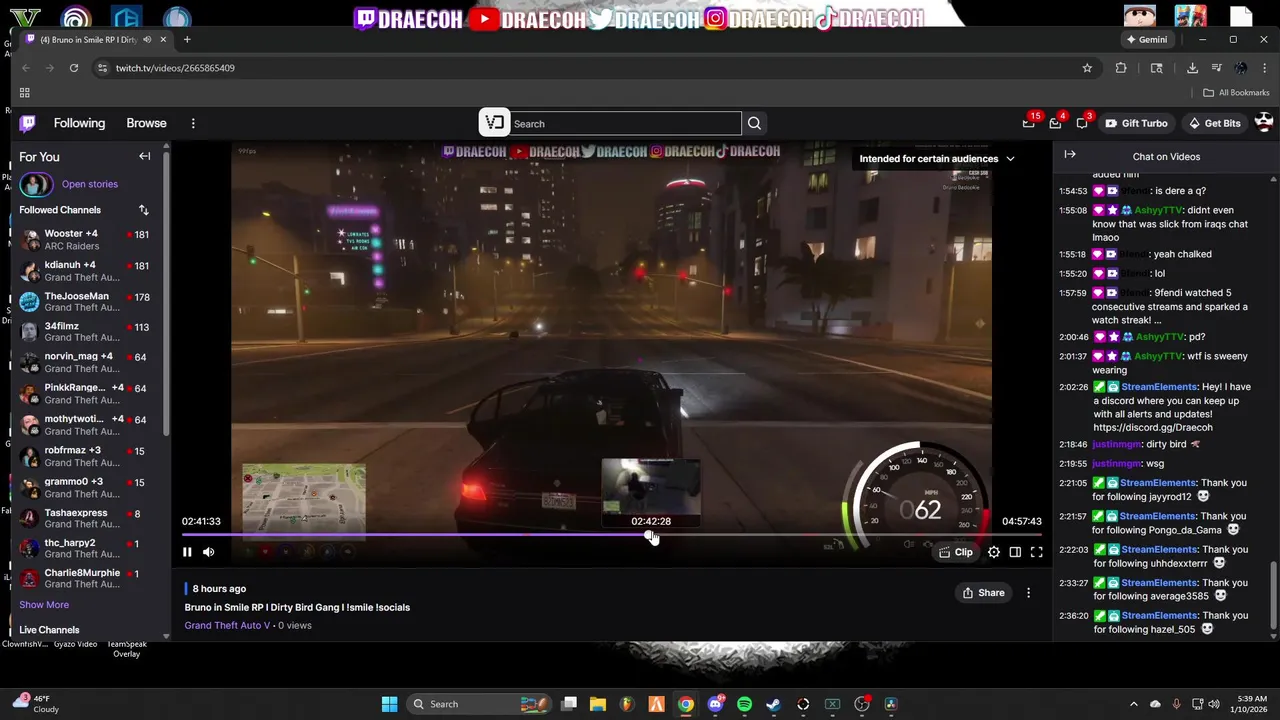Jump to the 2:18:46 chat timestamp
Screen dimensions: 1280x720
click(1073, 444)
